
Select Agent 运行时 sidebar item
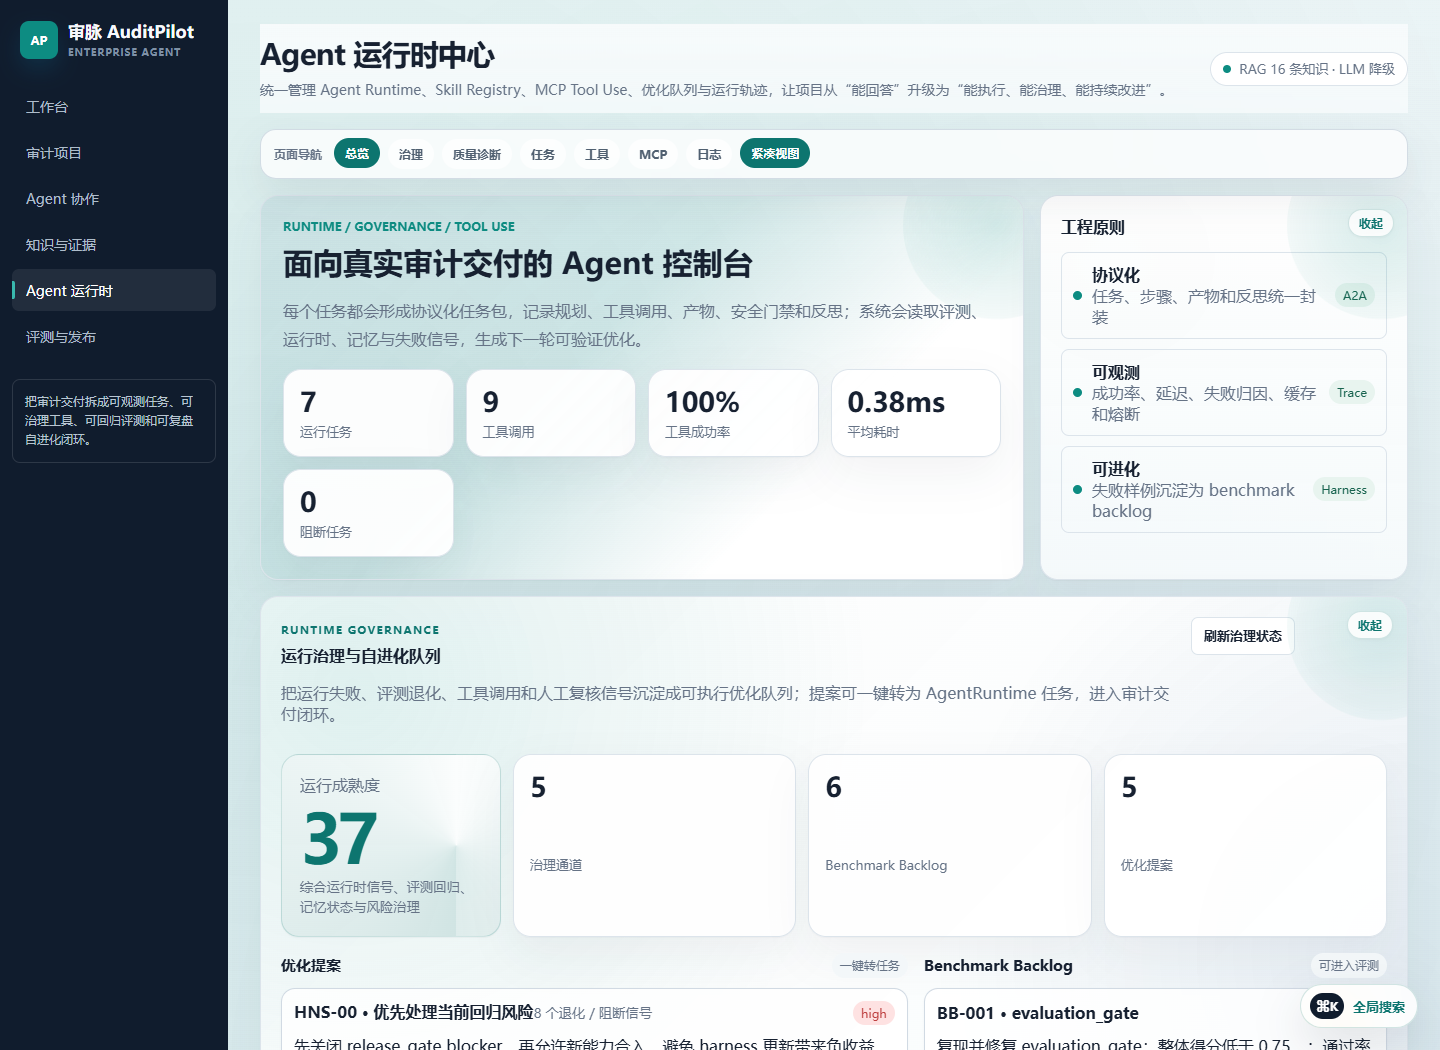point(114,290)
